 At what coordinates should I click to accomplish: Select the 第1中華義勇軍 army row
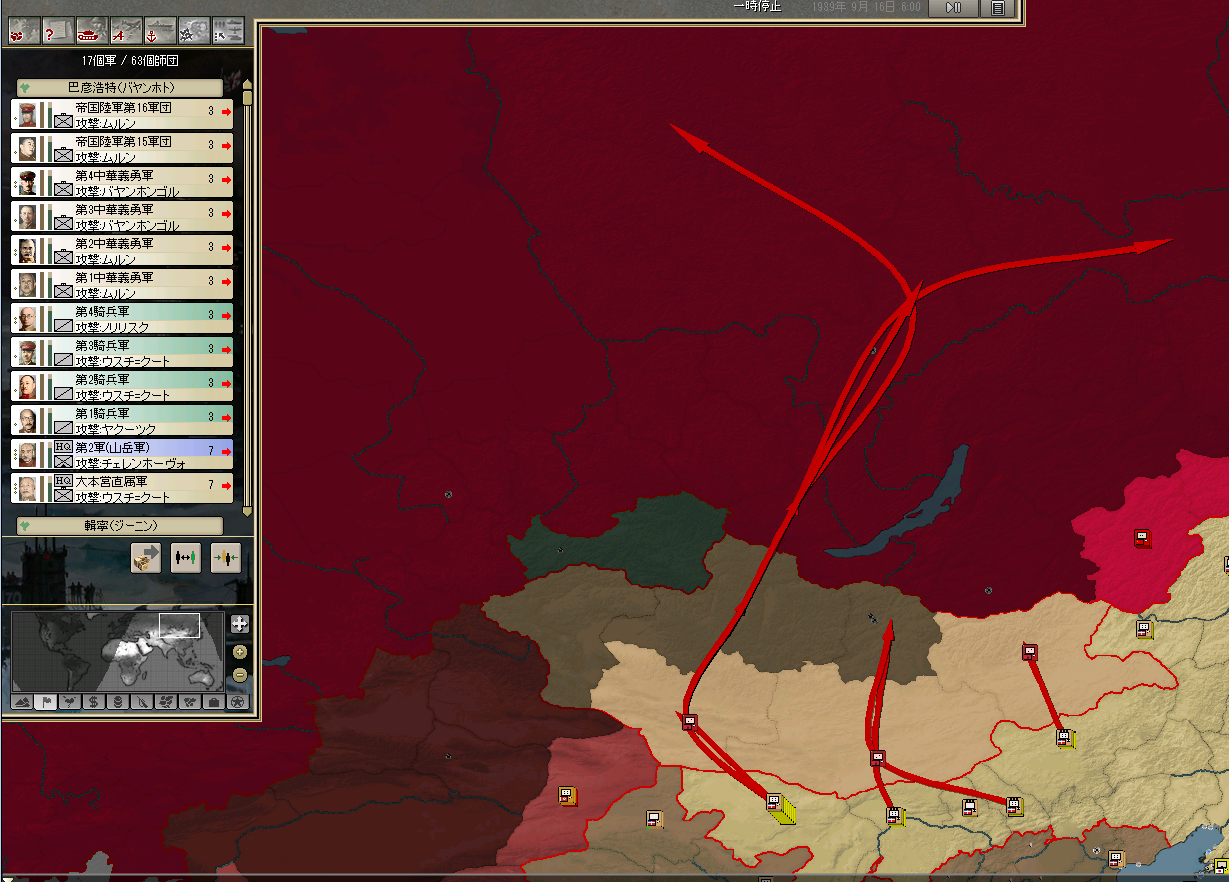(x=122, y=284)
